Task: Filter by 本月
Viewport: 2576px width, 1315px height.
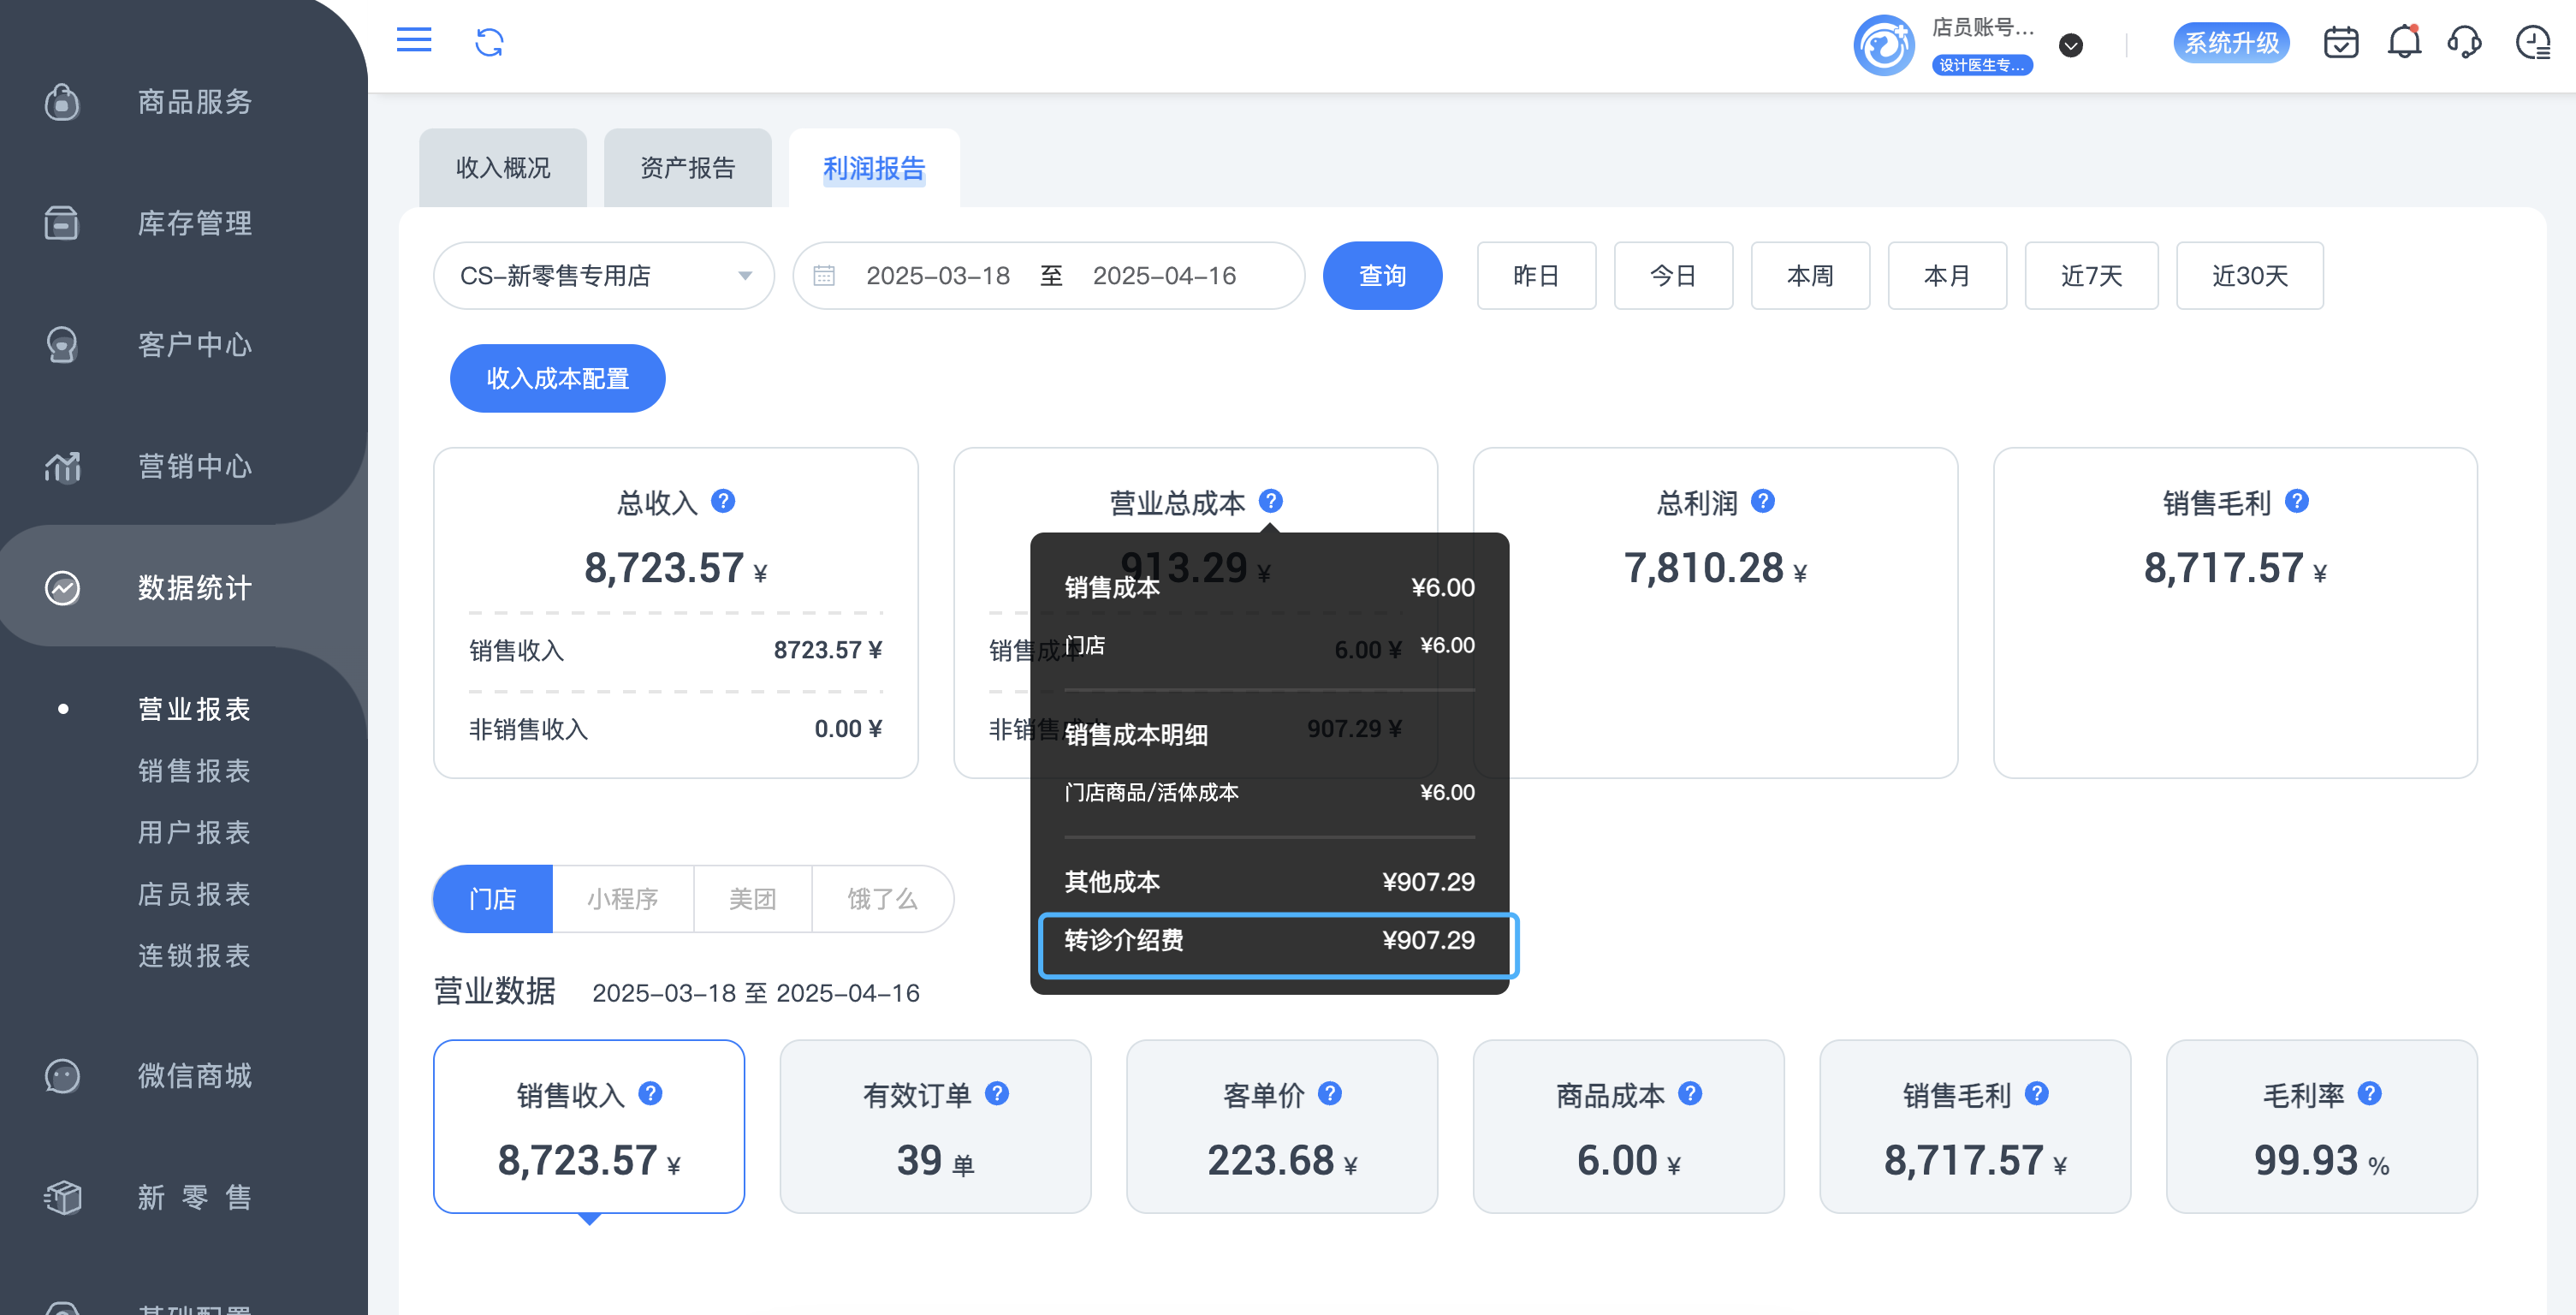Action: [1948, 276]
